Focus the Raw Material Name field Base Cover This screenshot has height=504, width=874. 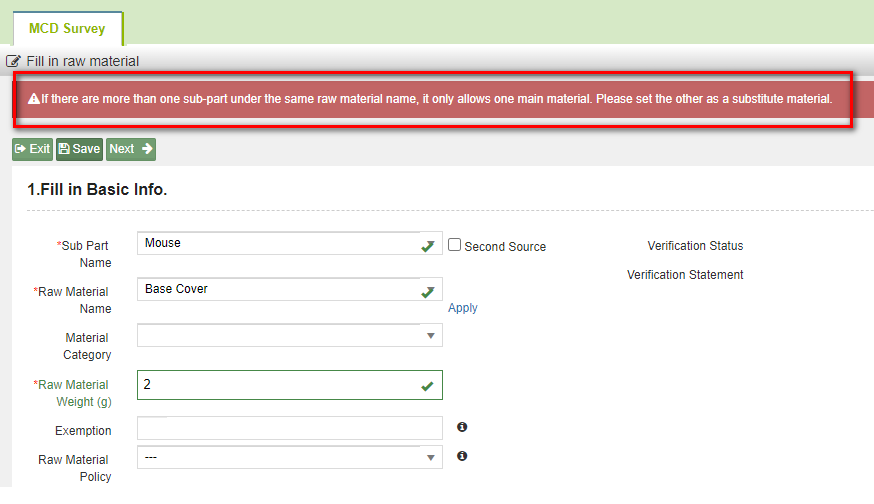tap(290, 289)
